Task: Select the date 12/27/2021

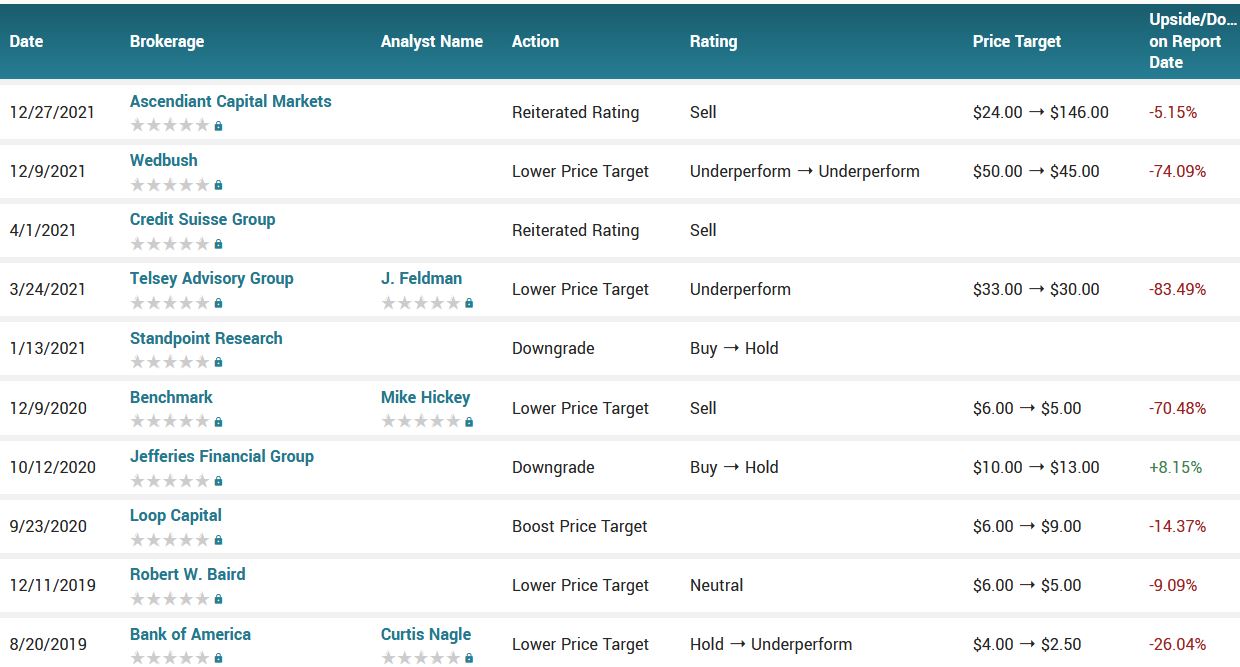Action: [52, 112]
